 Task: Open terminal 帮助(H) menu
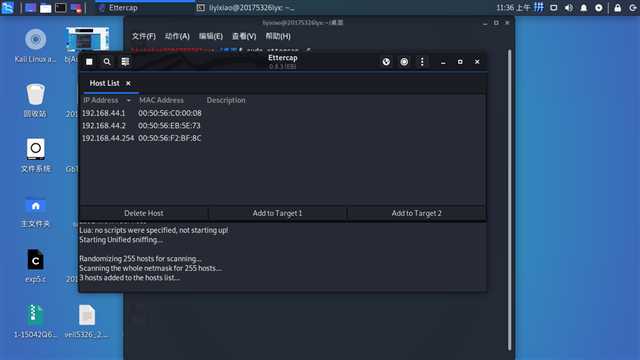[x=278, y=36]
